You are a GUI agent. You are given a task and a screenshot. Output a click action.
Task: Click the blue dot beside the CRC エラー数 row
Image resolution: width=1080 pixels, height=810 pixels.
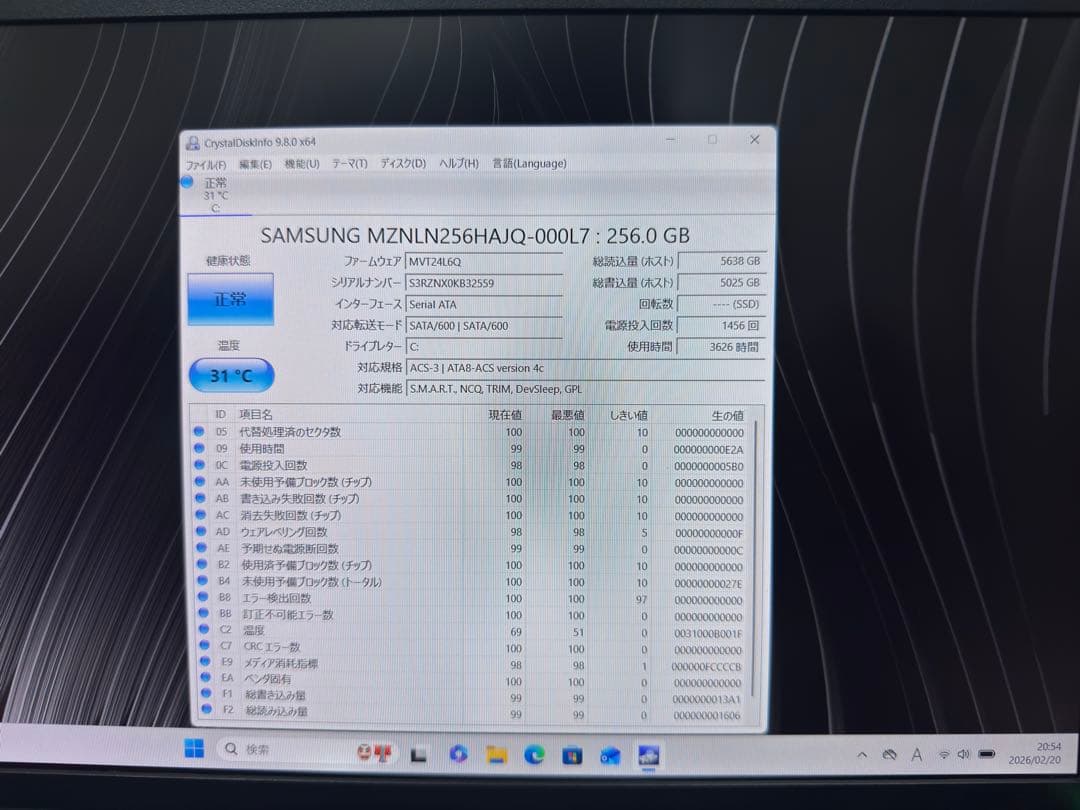205,646
